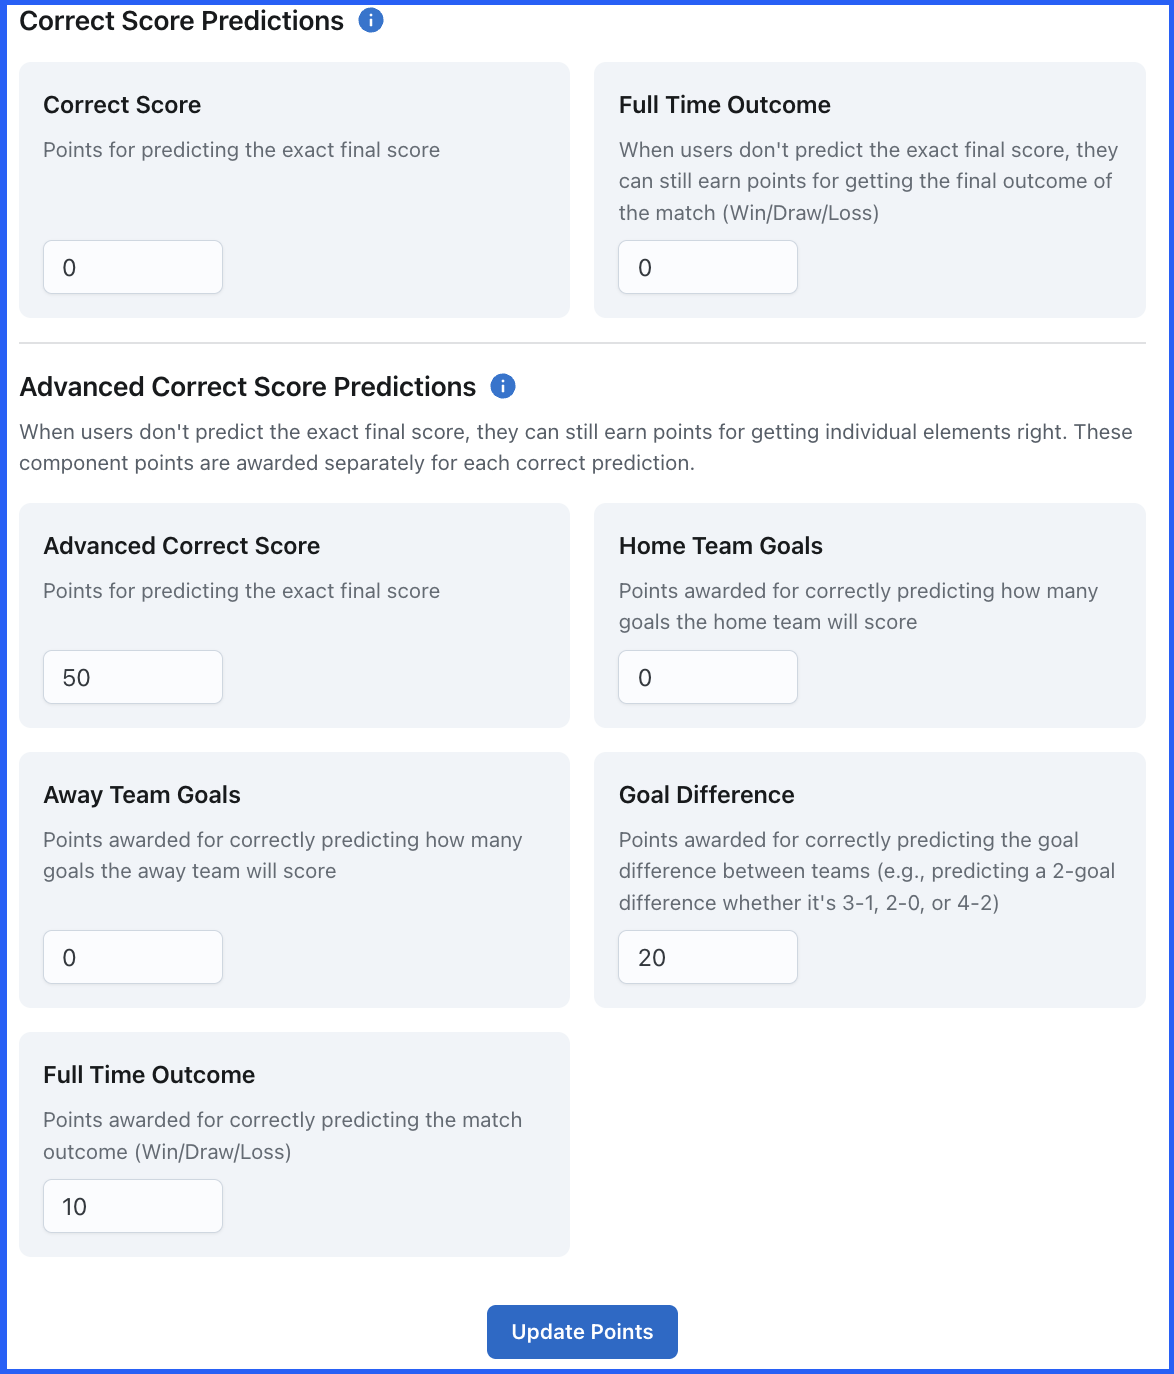Click Goal Difference description text

pyautogui.click(x=867, y=871)
